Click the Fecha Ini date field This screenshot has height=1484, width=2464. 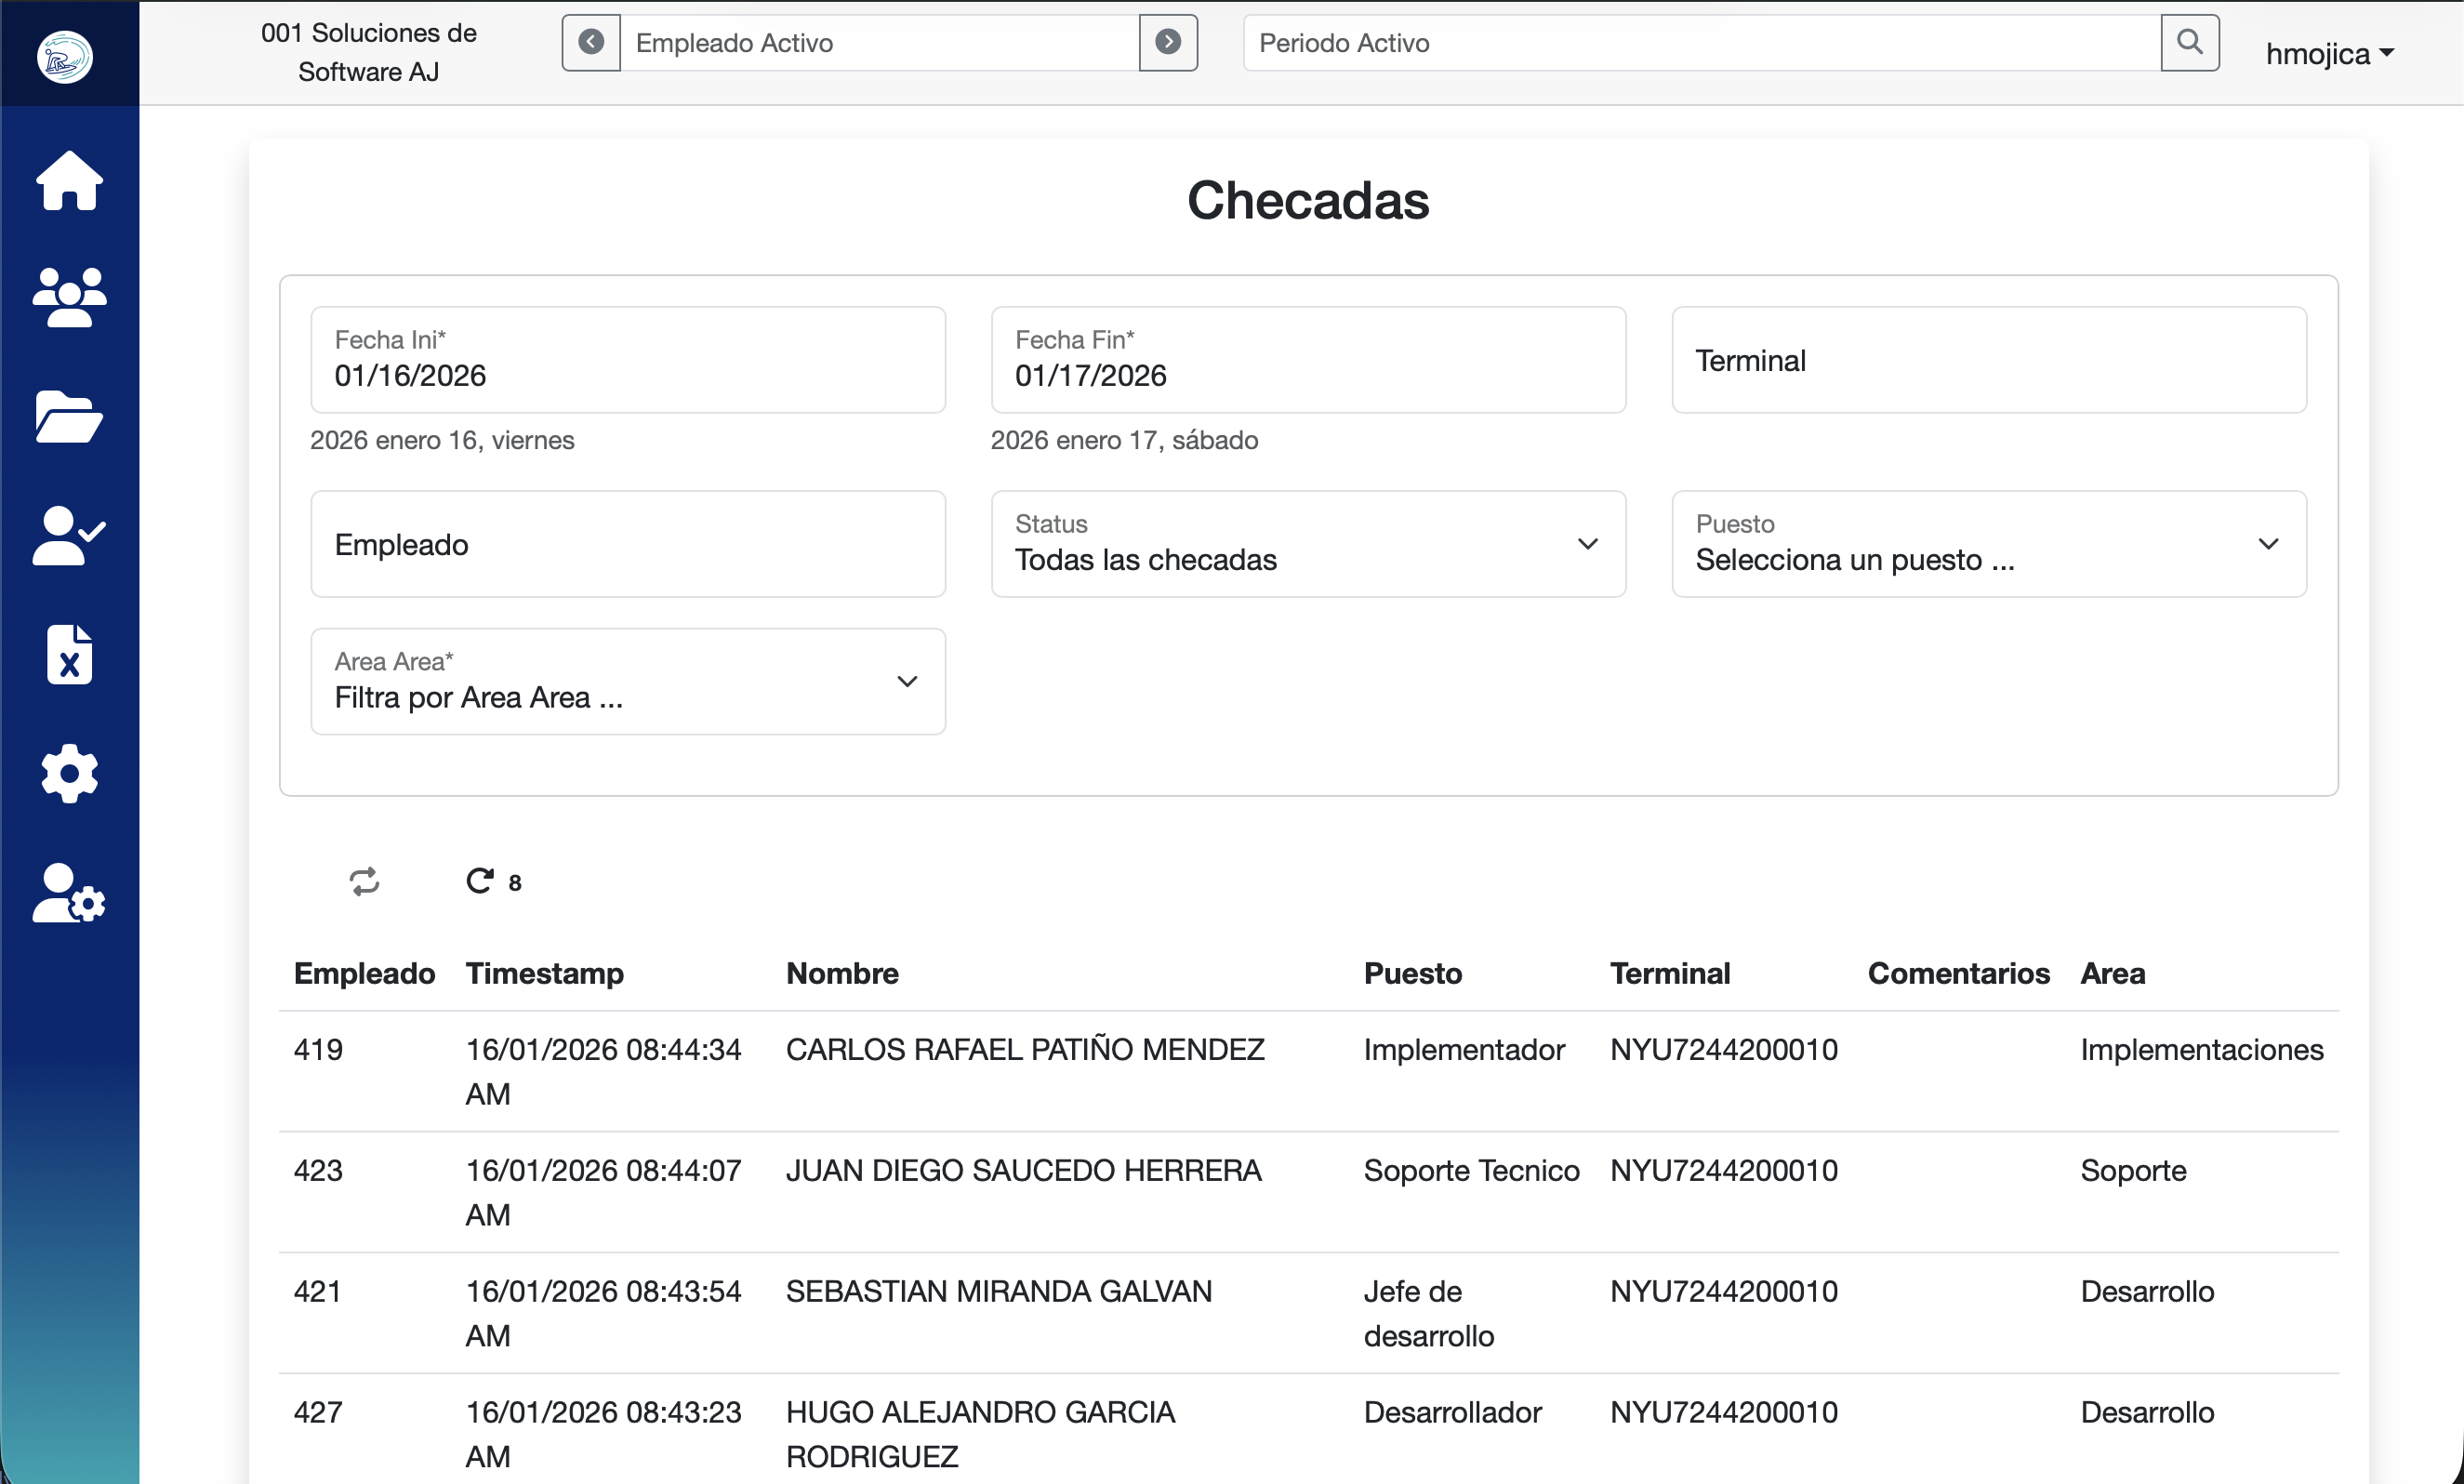coord(627,360)
